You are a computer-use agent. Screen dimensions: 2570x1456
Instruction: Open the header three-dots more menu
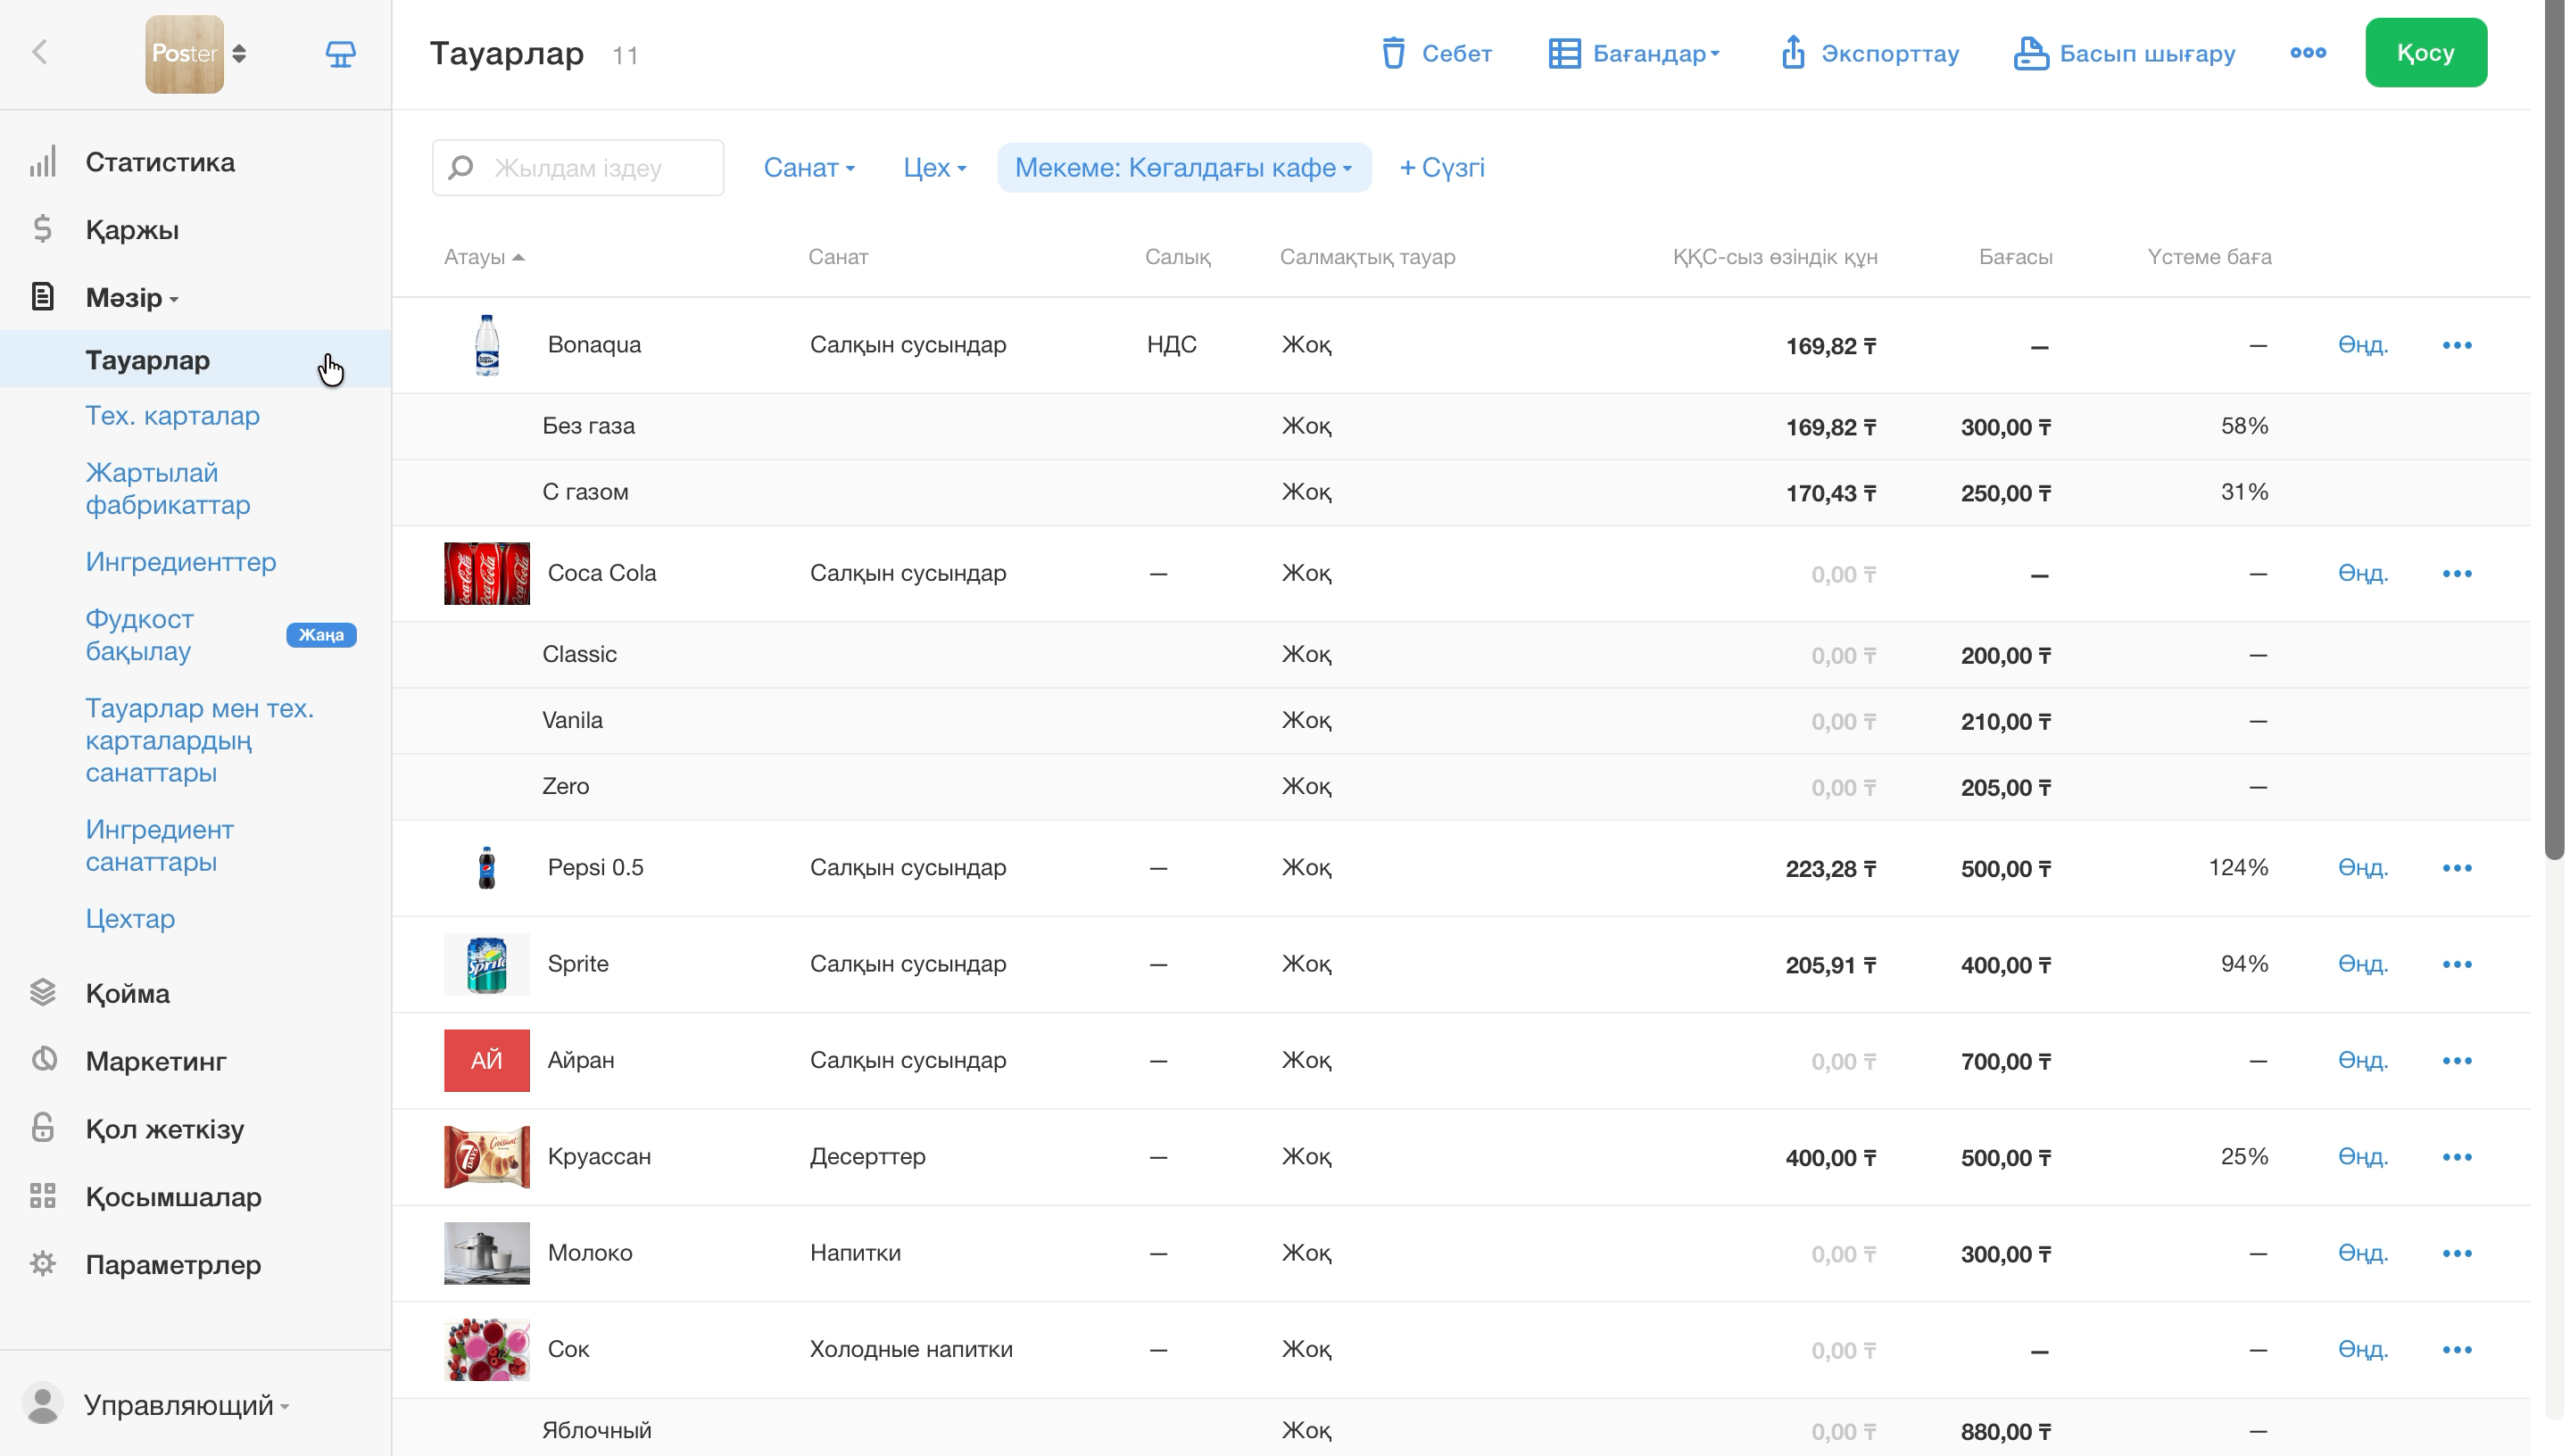tap(2308, 53)
